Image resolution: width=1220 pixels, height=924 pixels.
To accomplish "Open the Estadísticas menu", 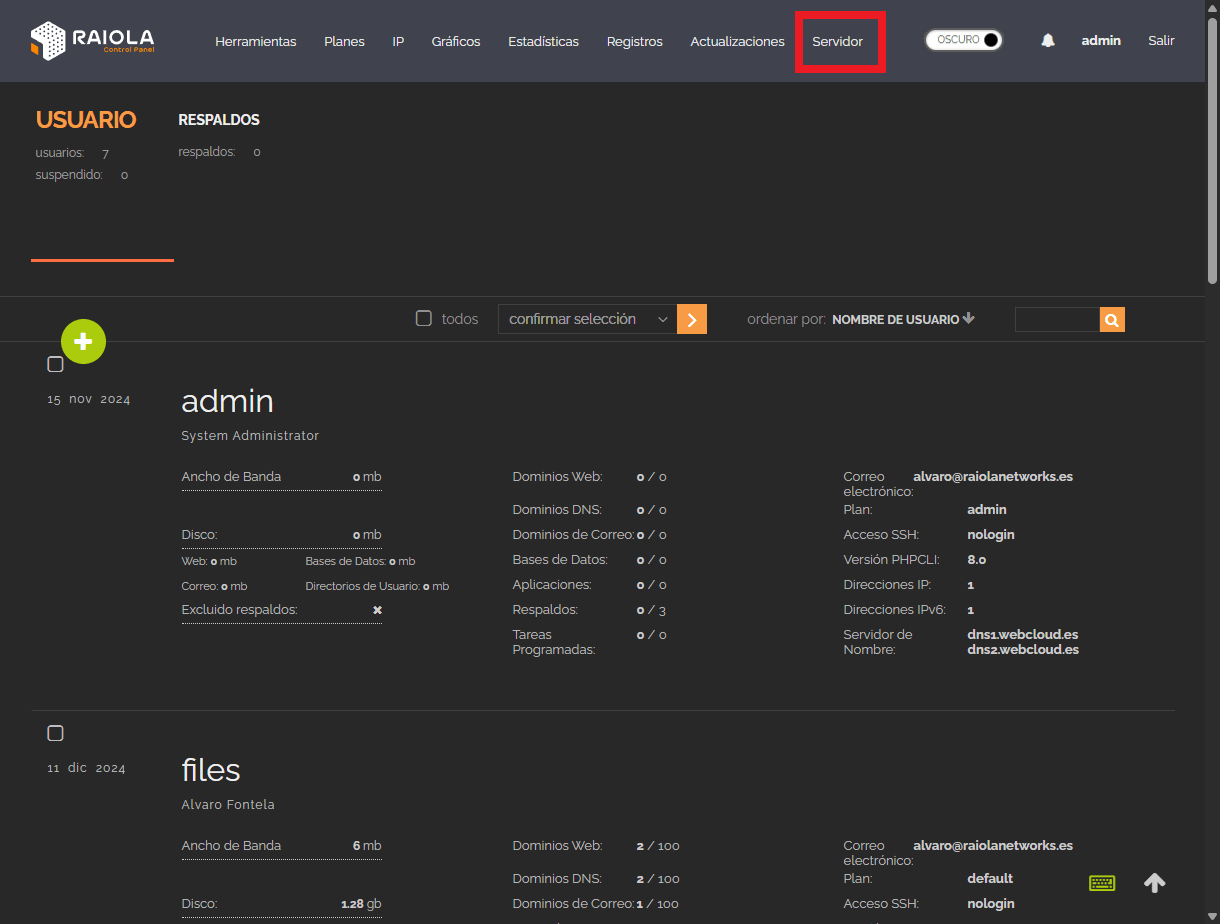I will (x=543, y=41).
